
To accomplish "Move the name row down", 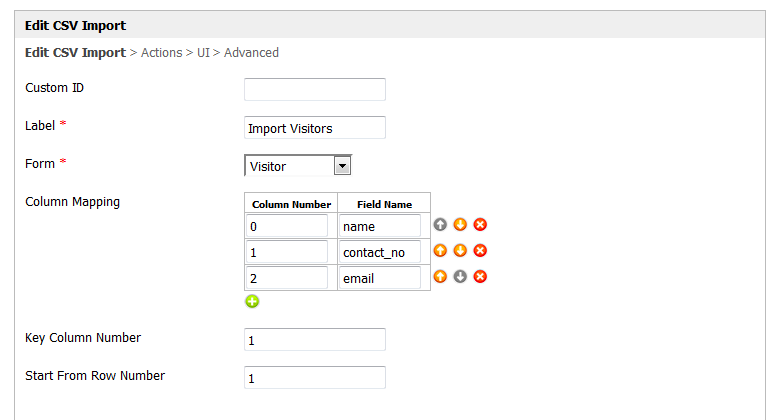I will tap(460, 225).
